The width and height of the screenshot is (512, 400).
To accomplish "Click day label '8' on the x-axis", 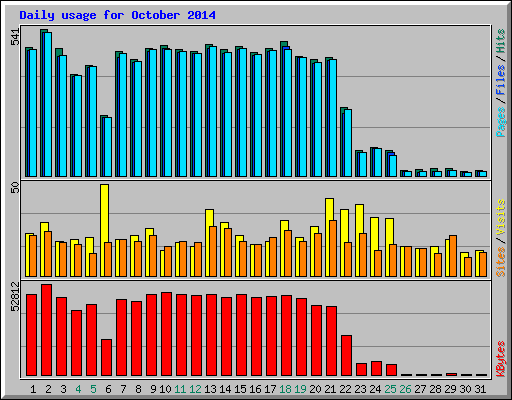I will click(x=138, y=389).
